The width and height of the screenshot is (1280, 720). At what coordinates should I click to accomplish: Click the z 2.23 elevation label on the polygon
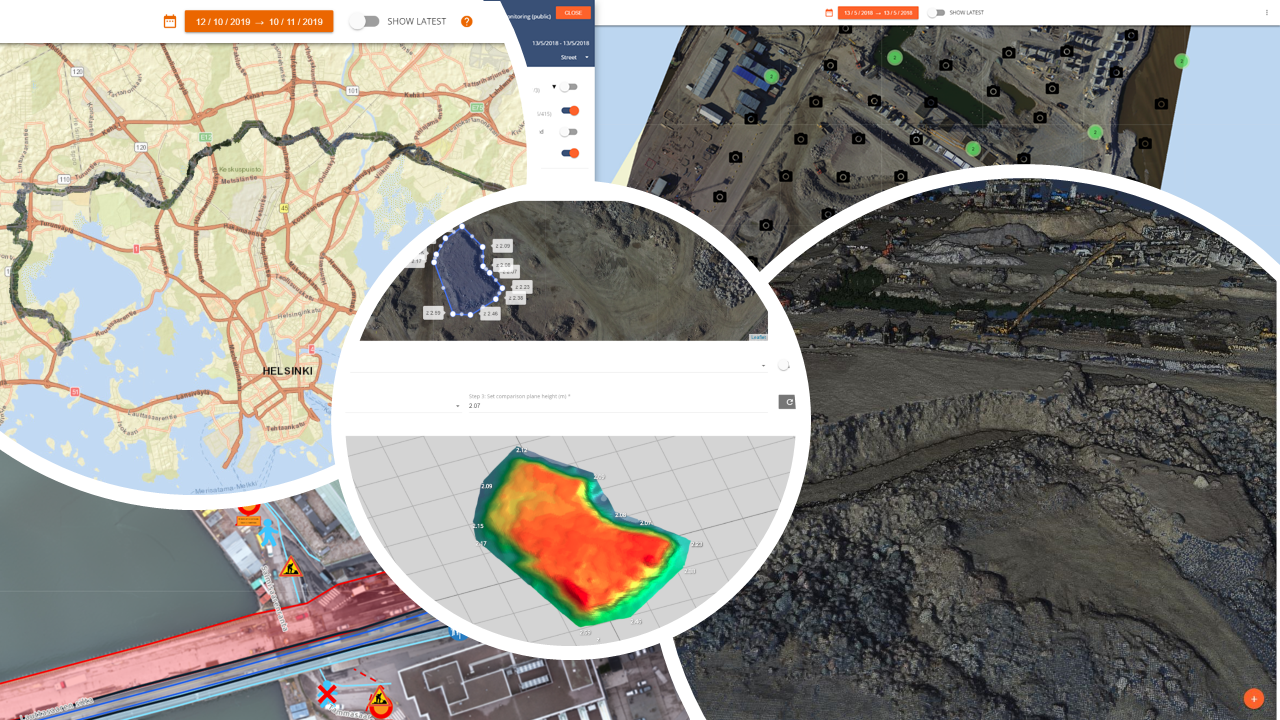(520, 287)
